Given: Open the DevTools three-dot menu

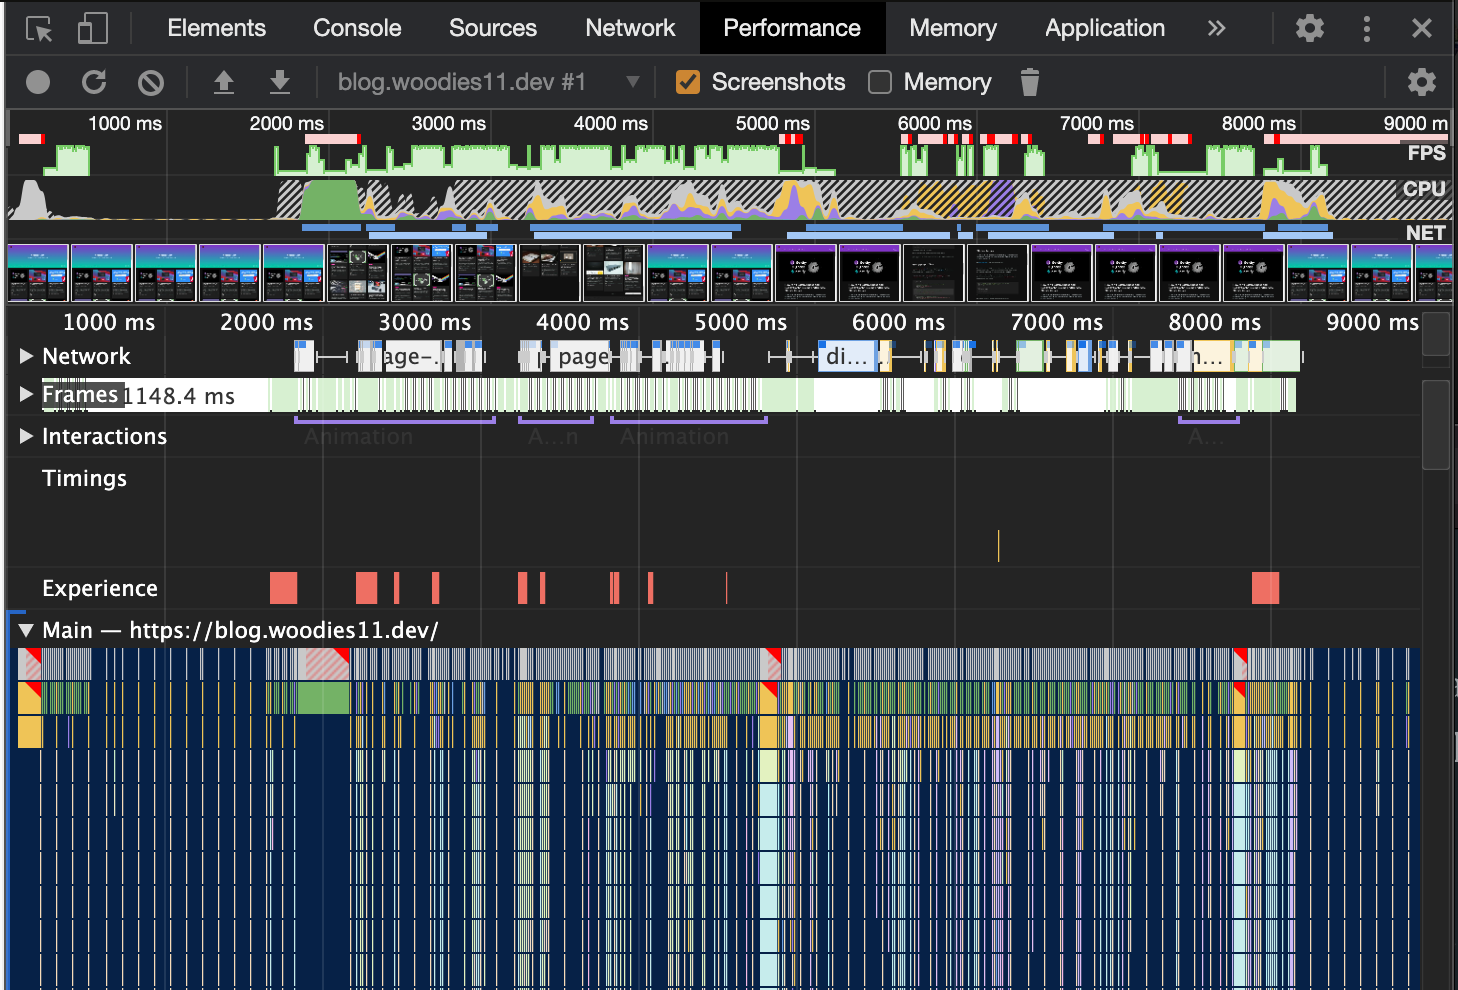Looking at the screenshot, I should [1366, 28].
